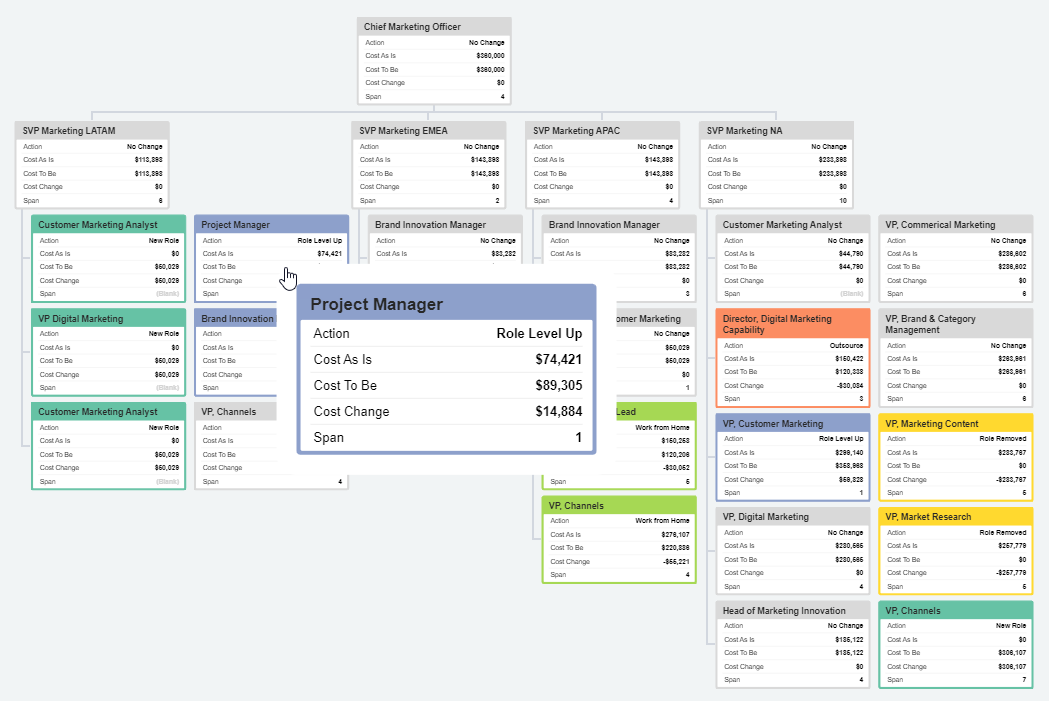Click the VP, Customer Marketing blue header
This screenshot has height=701, width=1049.
(x=792, y=423)
